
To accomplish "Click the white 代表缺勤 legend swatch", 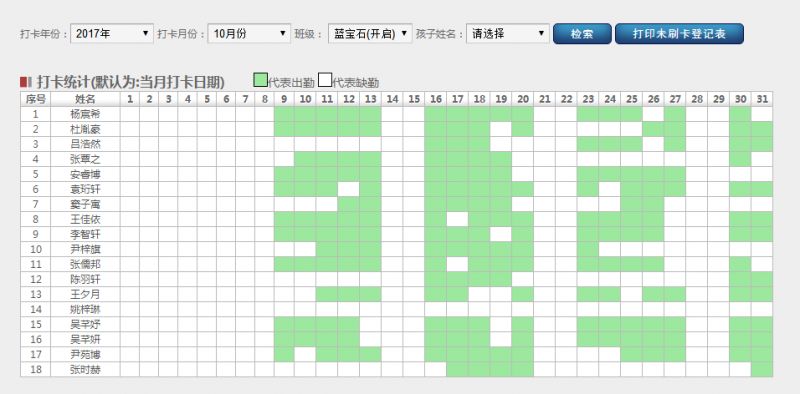I will pyautogui.click(x=325, y=80).
